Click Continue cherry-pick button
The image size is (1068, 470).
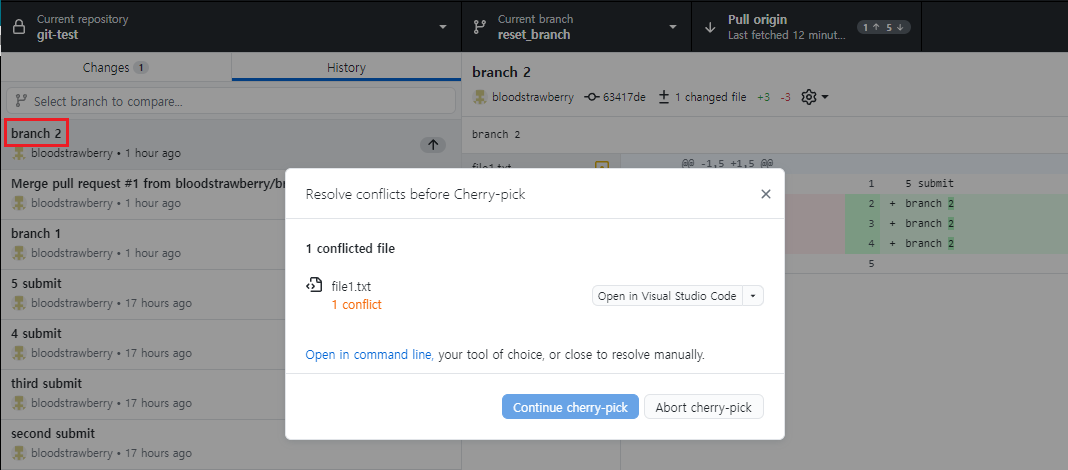click(x=570, y=407)
